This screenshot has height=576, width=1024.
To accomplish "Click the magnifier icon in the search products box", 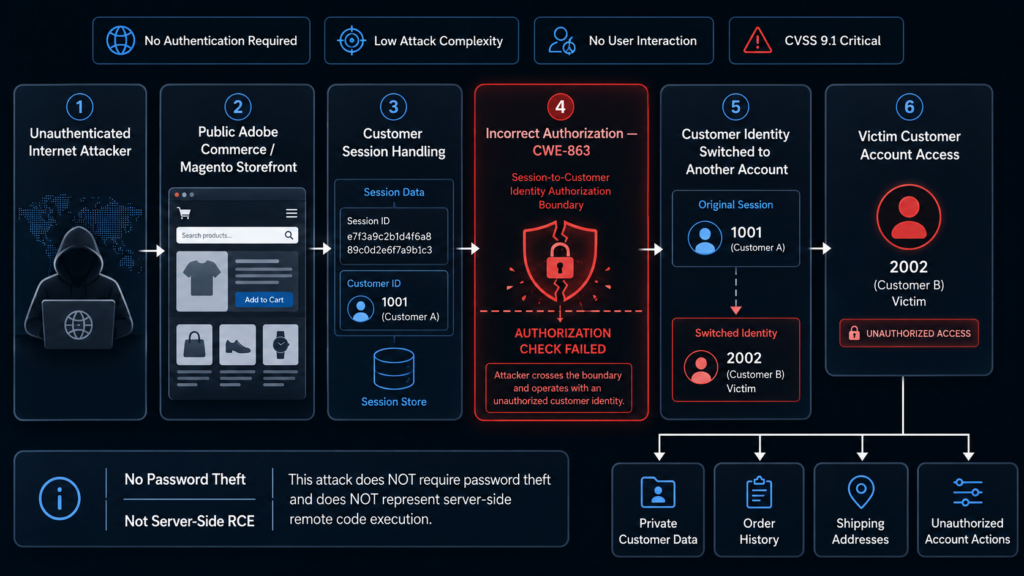I will tap(289, 235).
